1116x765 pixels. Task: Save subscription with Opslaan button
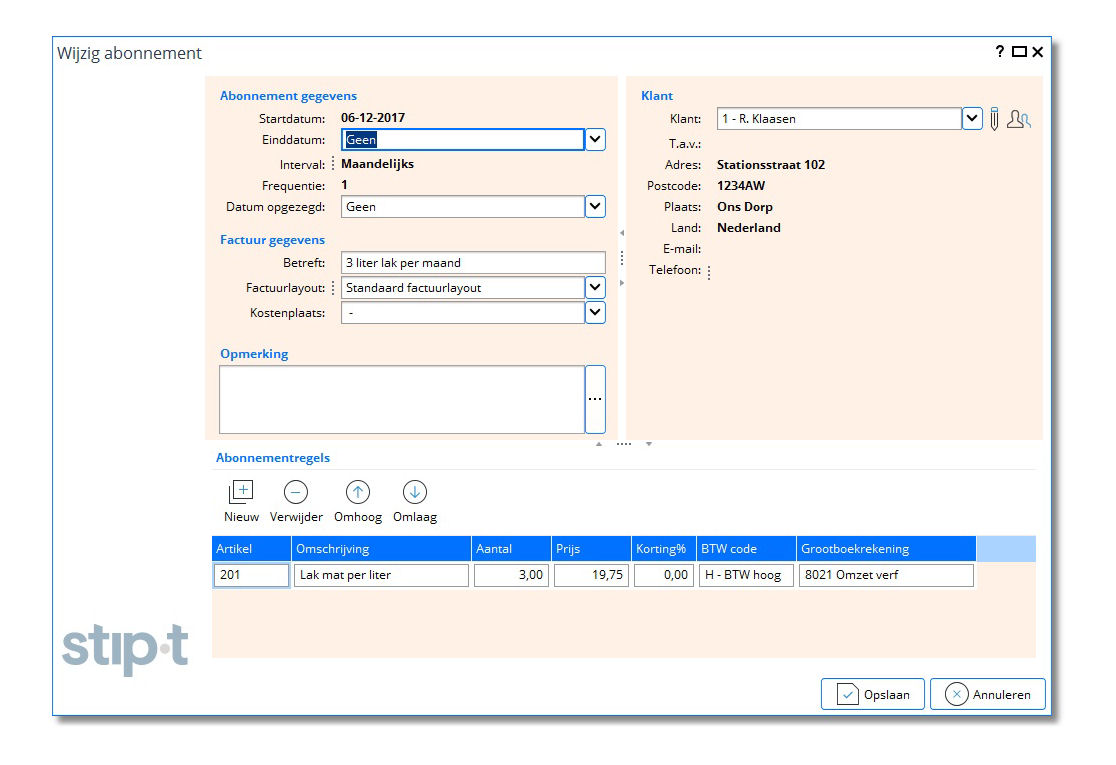pyautogui.click(x=872, y=694)
